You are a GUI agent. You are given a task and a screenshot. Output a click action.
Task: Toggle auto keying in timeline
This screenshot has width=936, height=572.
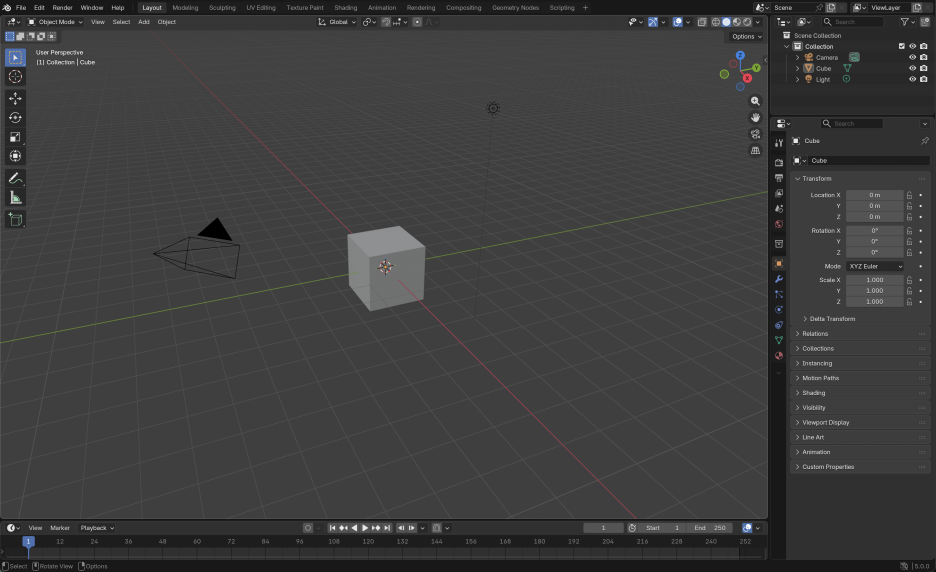click(x=307, y=528)
